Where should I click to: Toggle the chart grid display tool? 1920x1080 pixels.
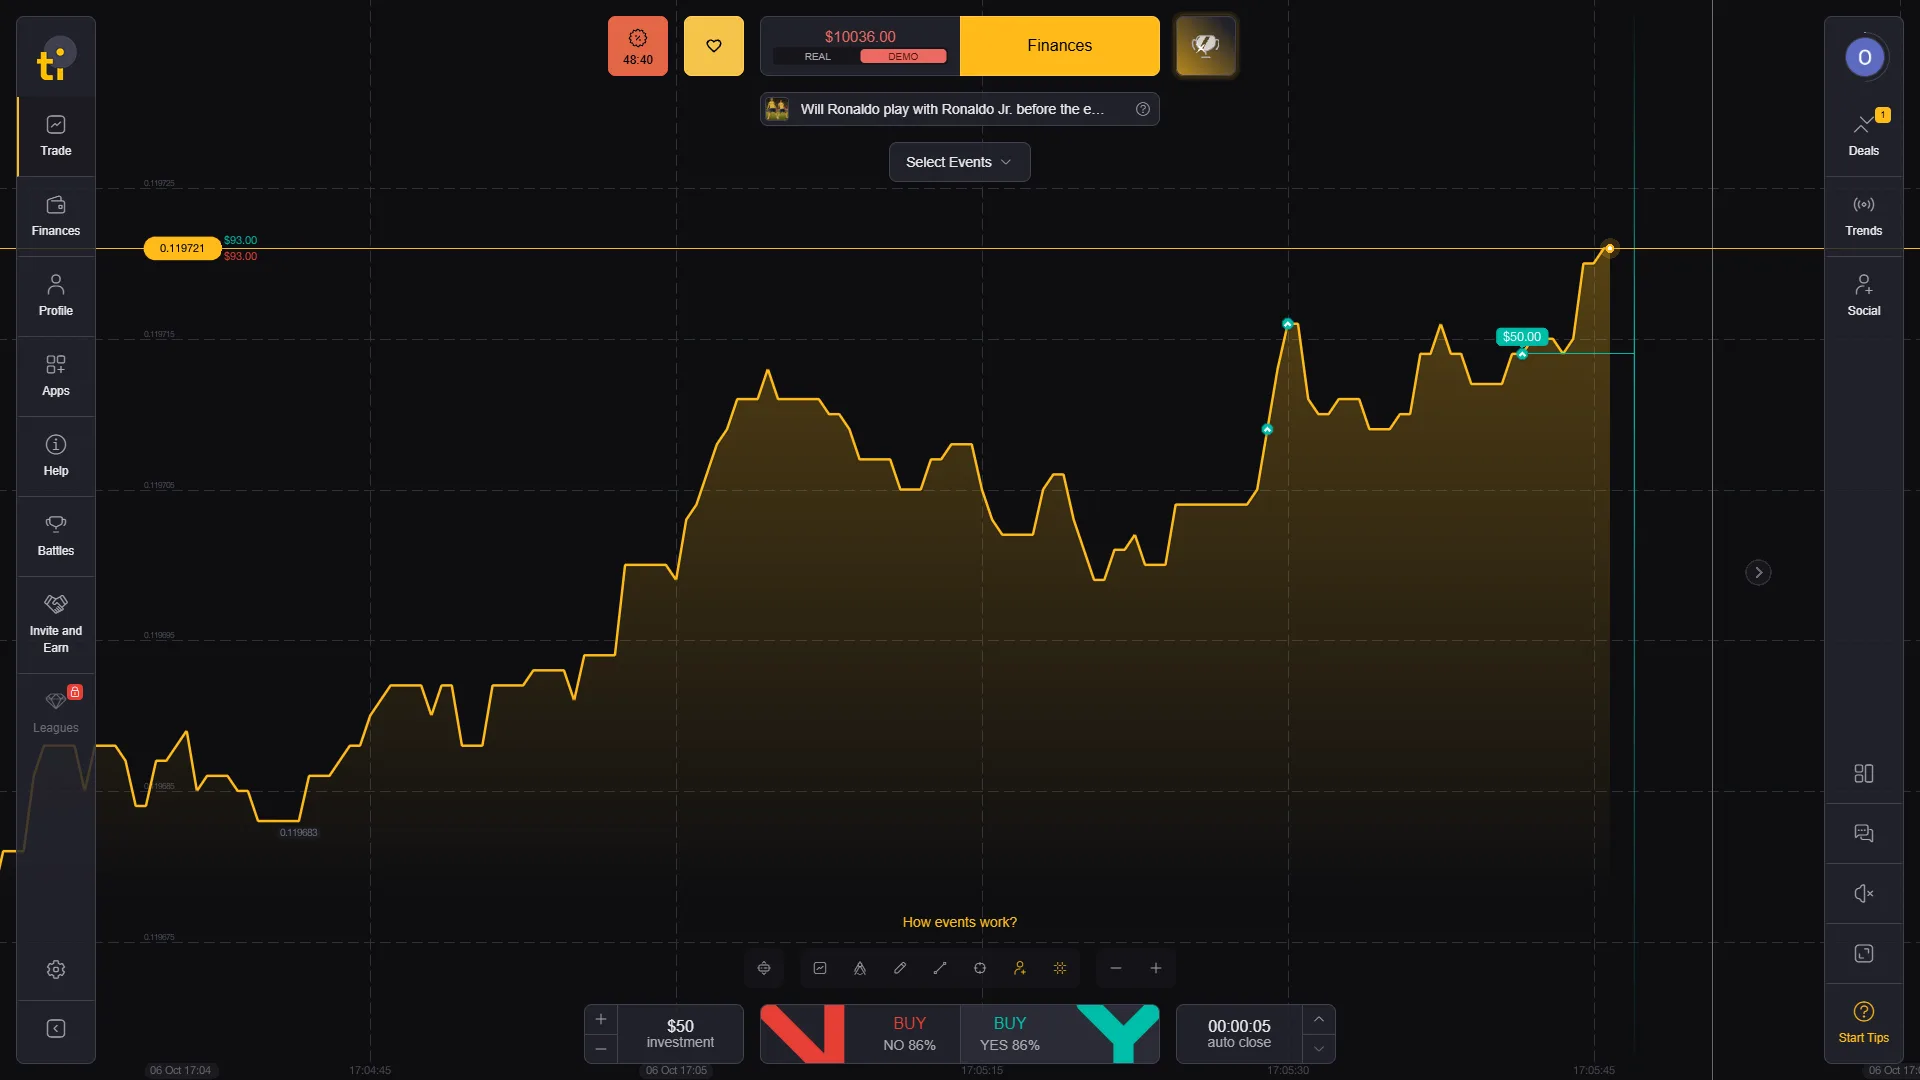(x=1060, y=968)
